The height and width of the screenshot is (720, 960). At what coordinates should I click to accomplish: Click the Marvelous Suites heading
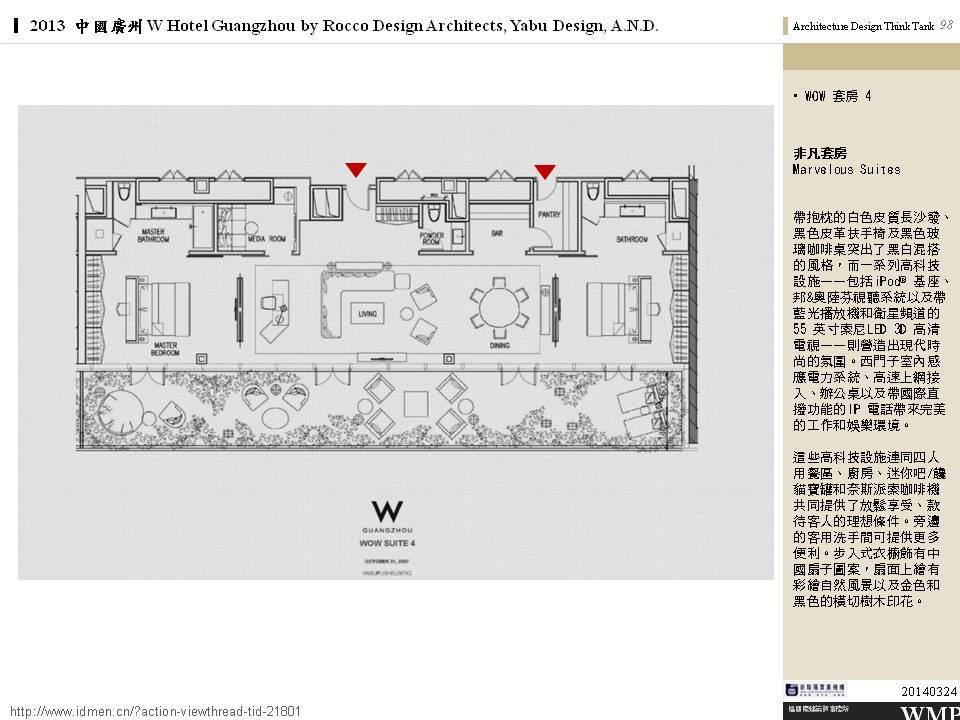pos(846,169)
